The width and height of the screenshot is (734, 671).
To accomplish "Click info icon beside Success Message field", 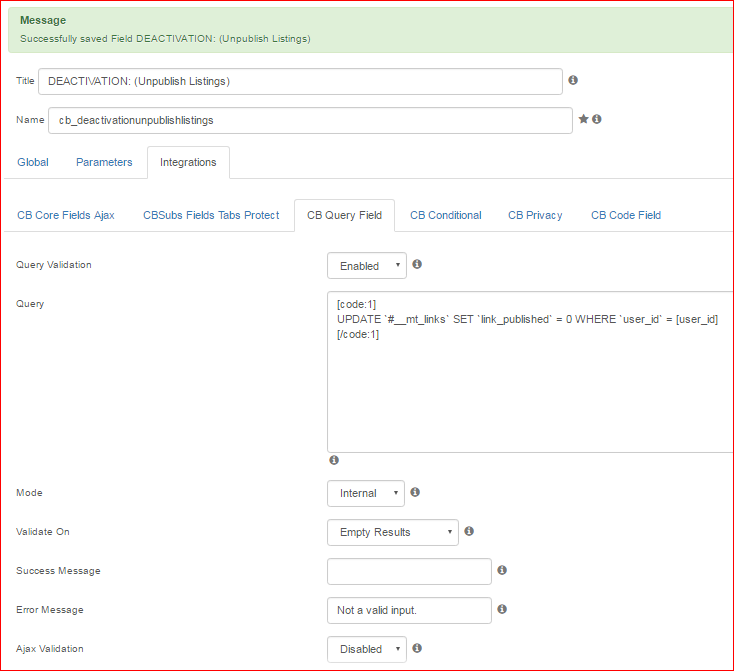I will pyautogui.click(x=502, y=570).
